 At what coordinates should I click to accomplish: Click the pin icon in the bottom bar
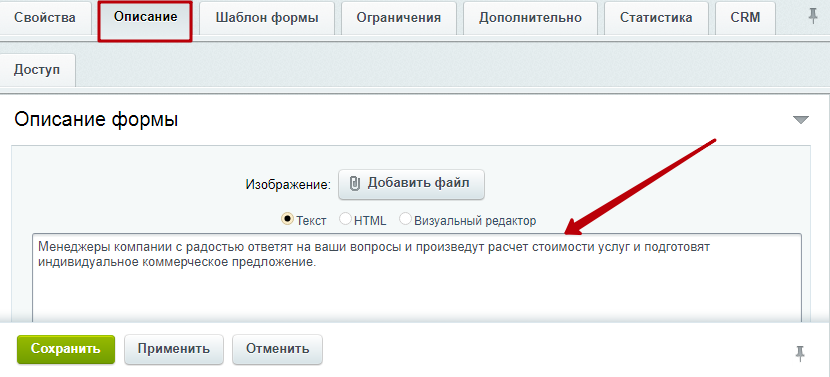(x=800, y=353)
